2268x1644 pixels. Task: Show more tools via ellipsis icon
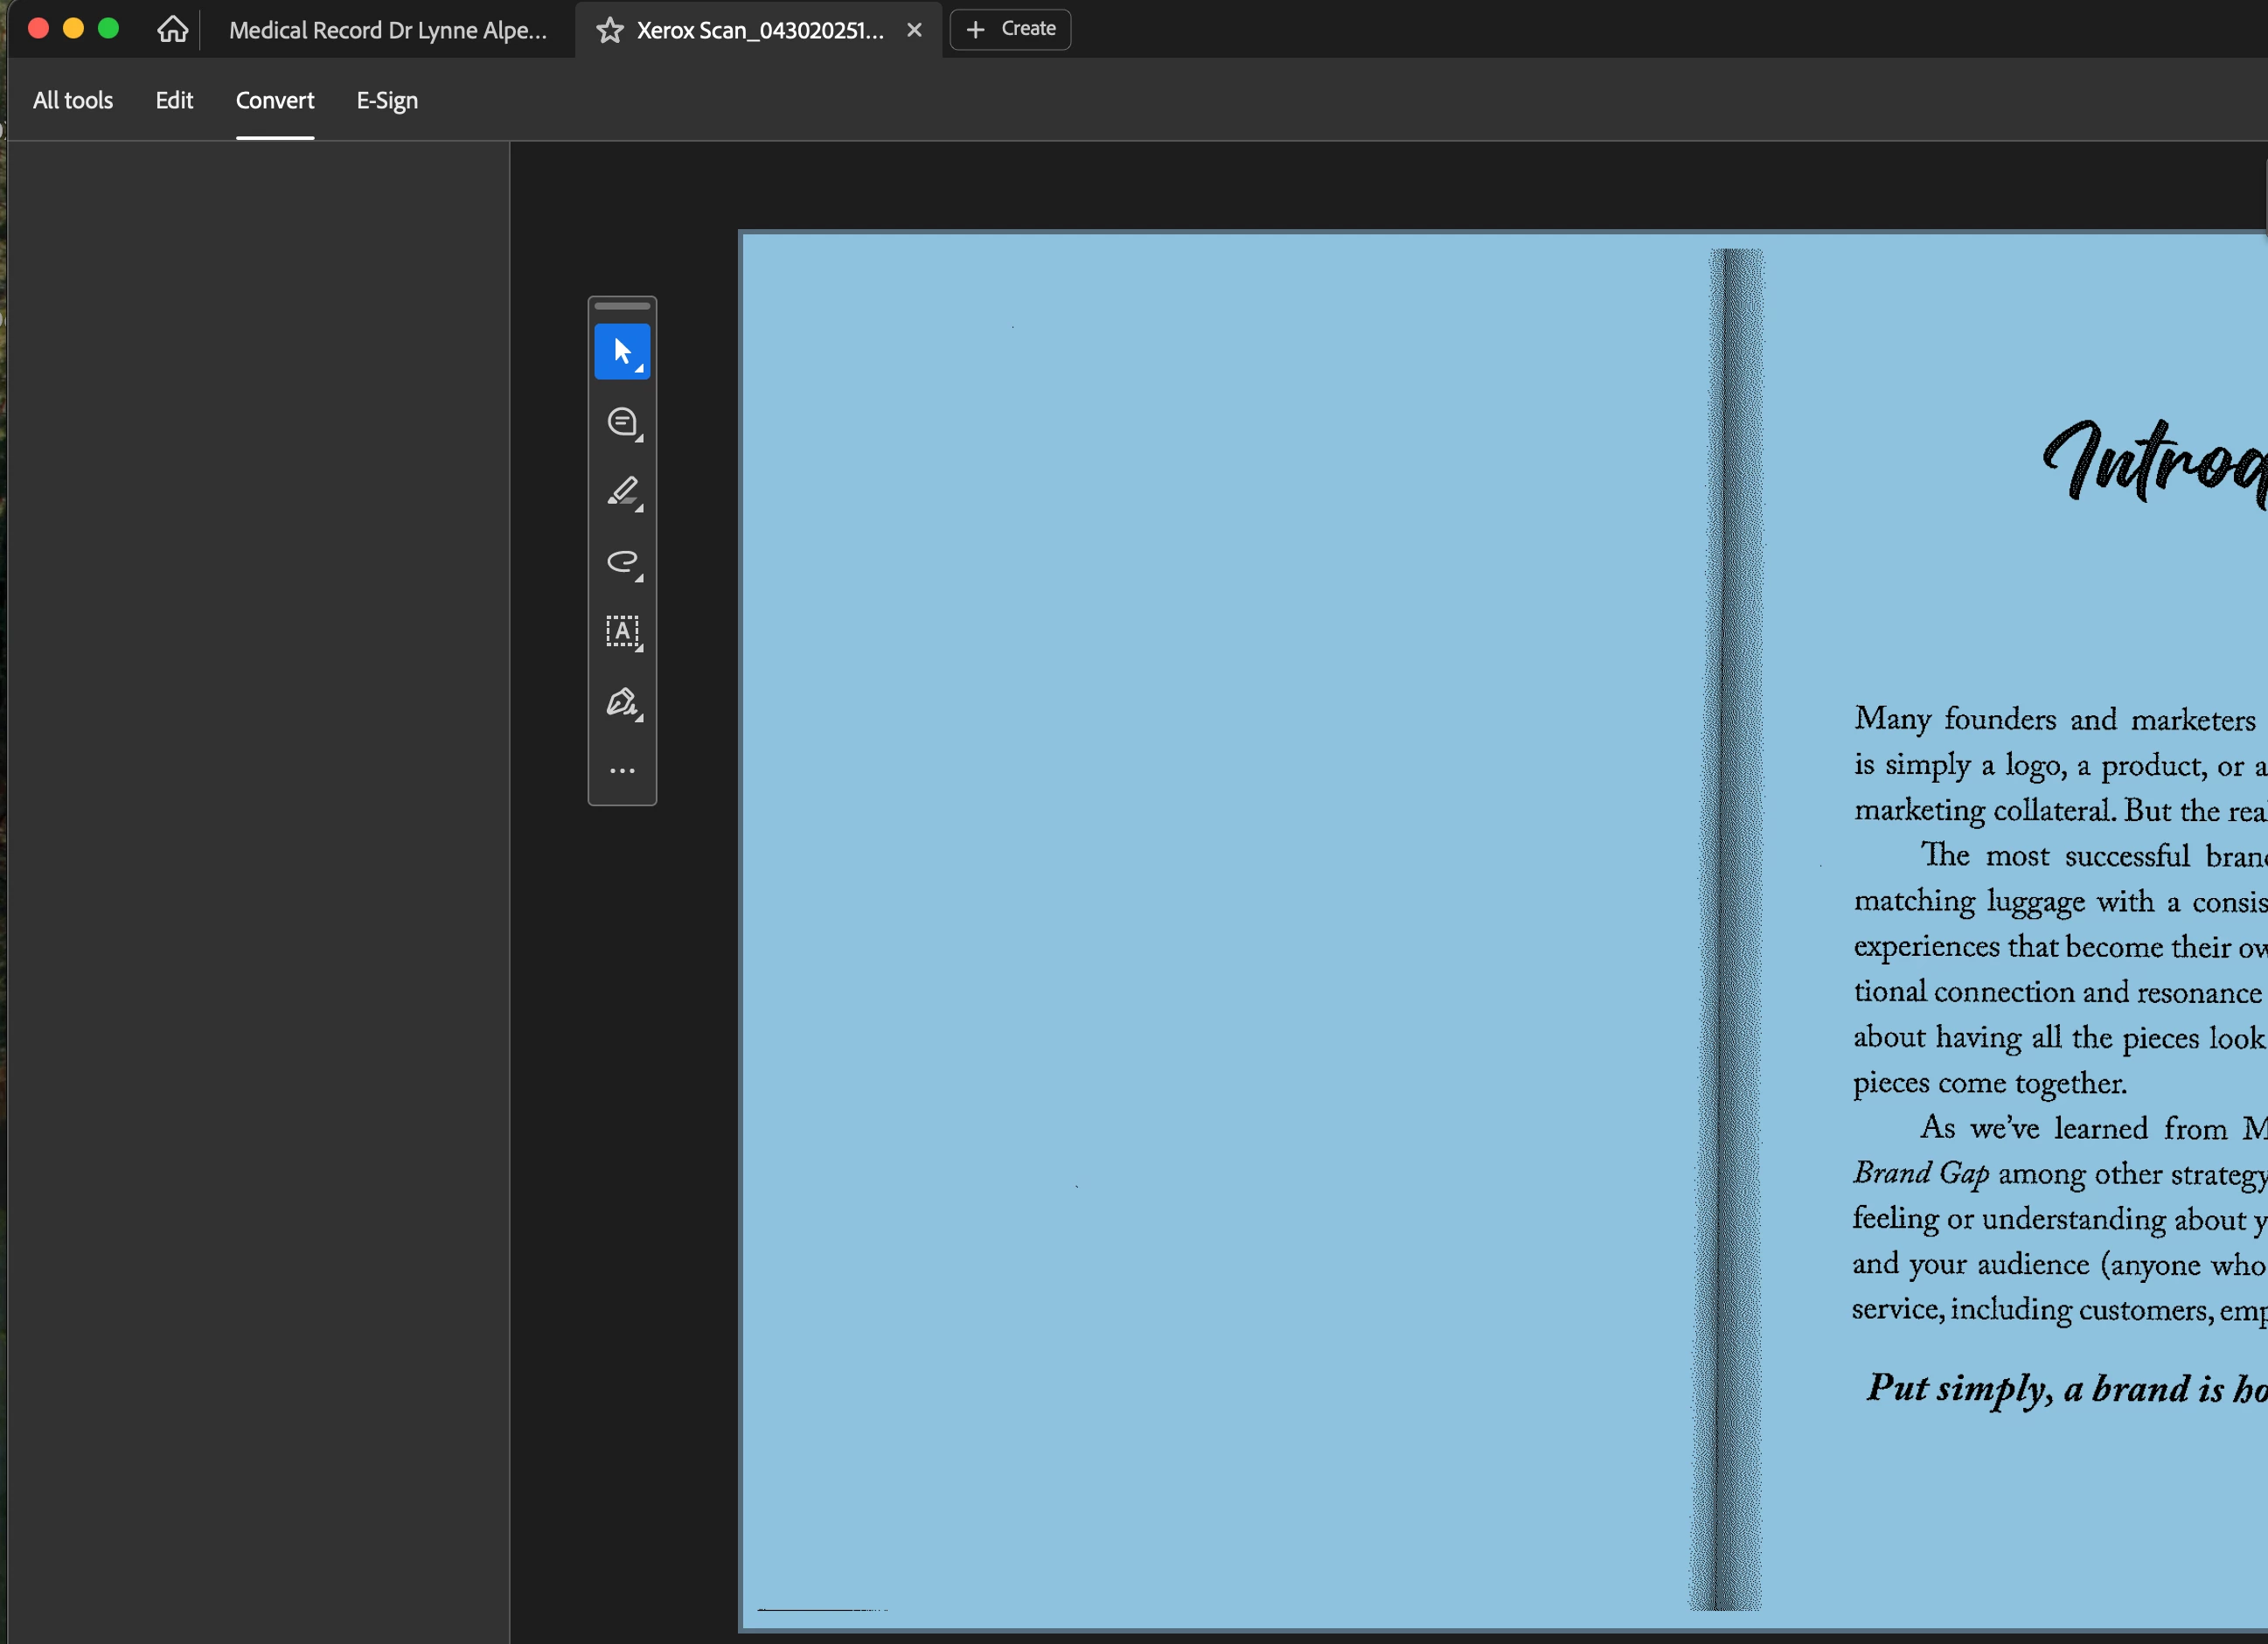(x=622, y=771)
